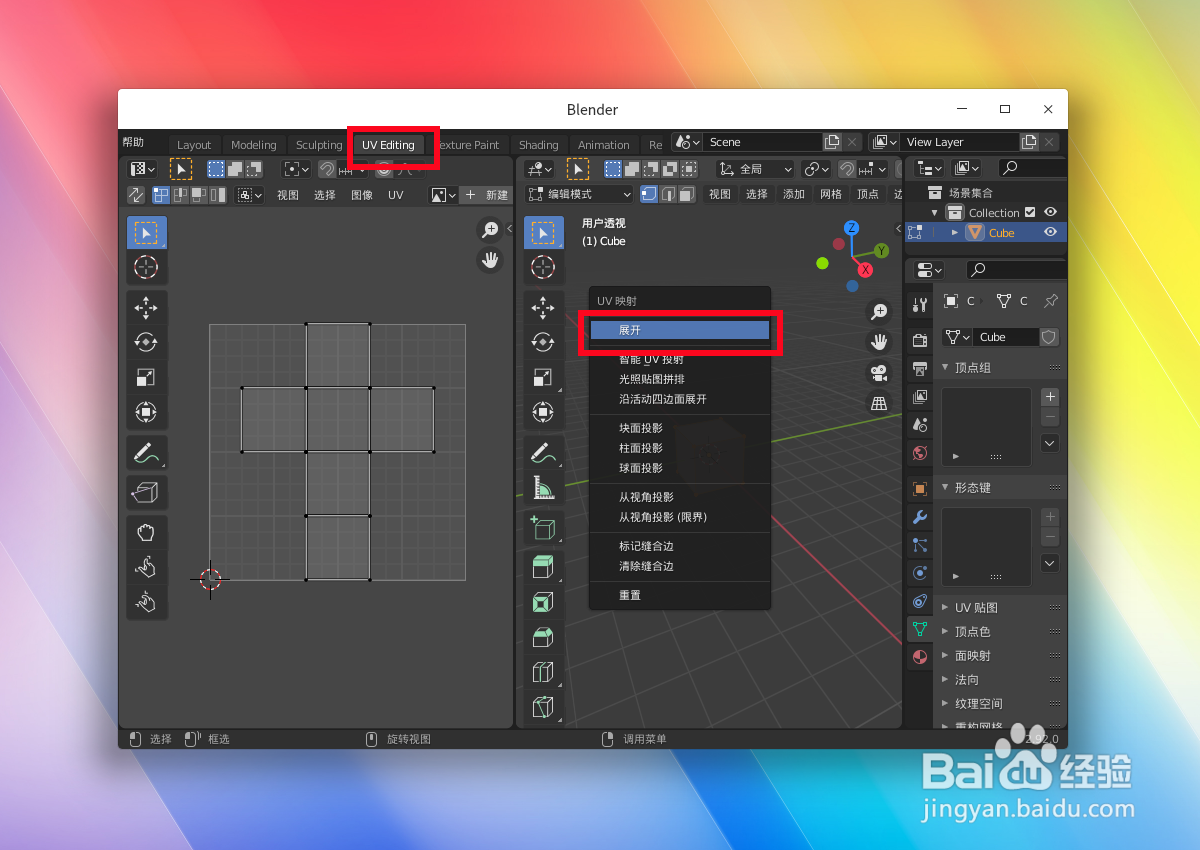
Task: Select the Pinch sculpt tool in the UV editor
Action: tap(146, 602)
